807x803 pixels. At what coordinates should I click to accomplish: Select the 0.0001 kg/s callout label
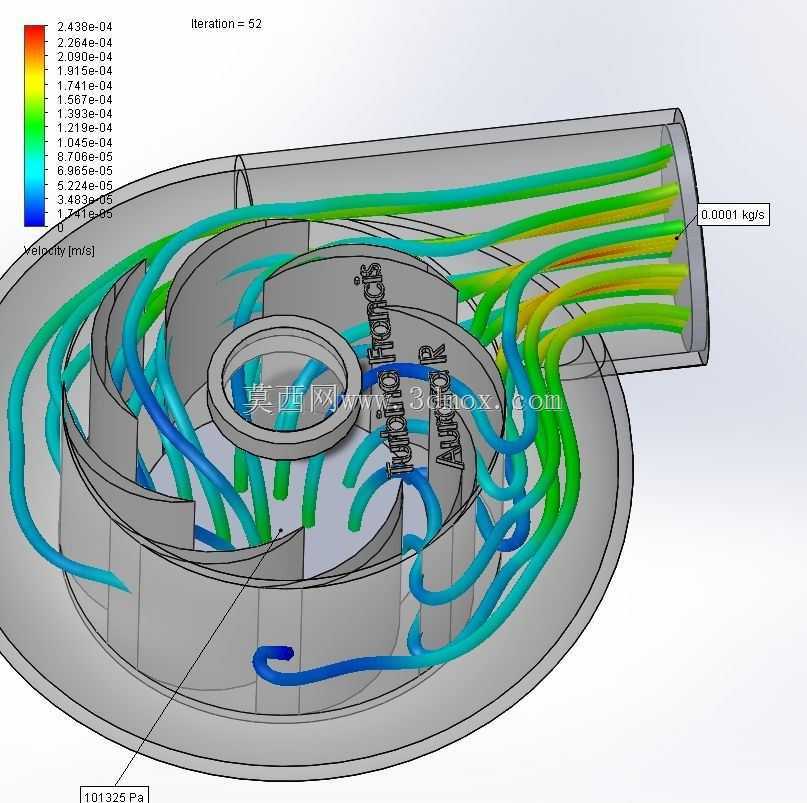[x=733, y=214]
